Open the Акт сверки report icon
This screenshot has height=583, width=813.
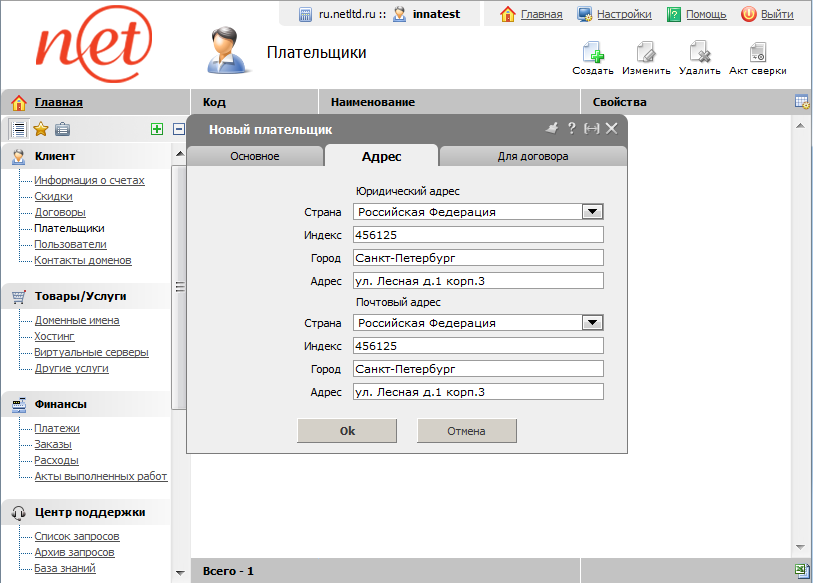757,53
